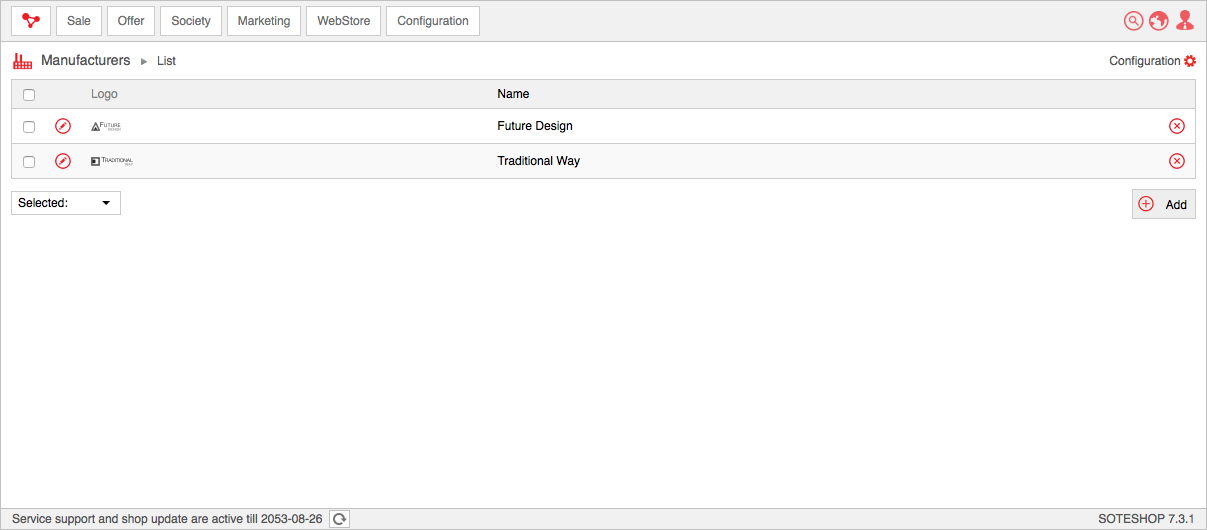
Task: Tick the select-all header checkbox
Action: pyautogui.click(x=29, y=95)
